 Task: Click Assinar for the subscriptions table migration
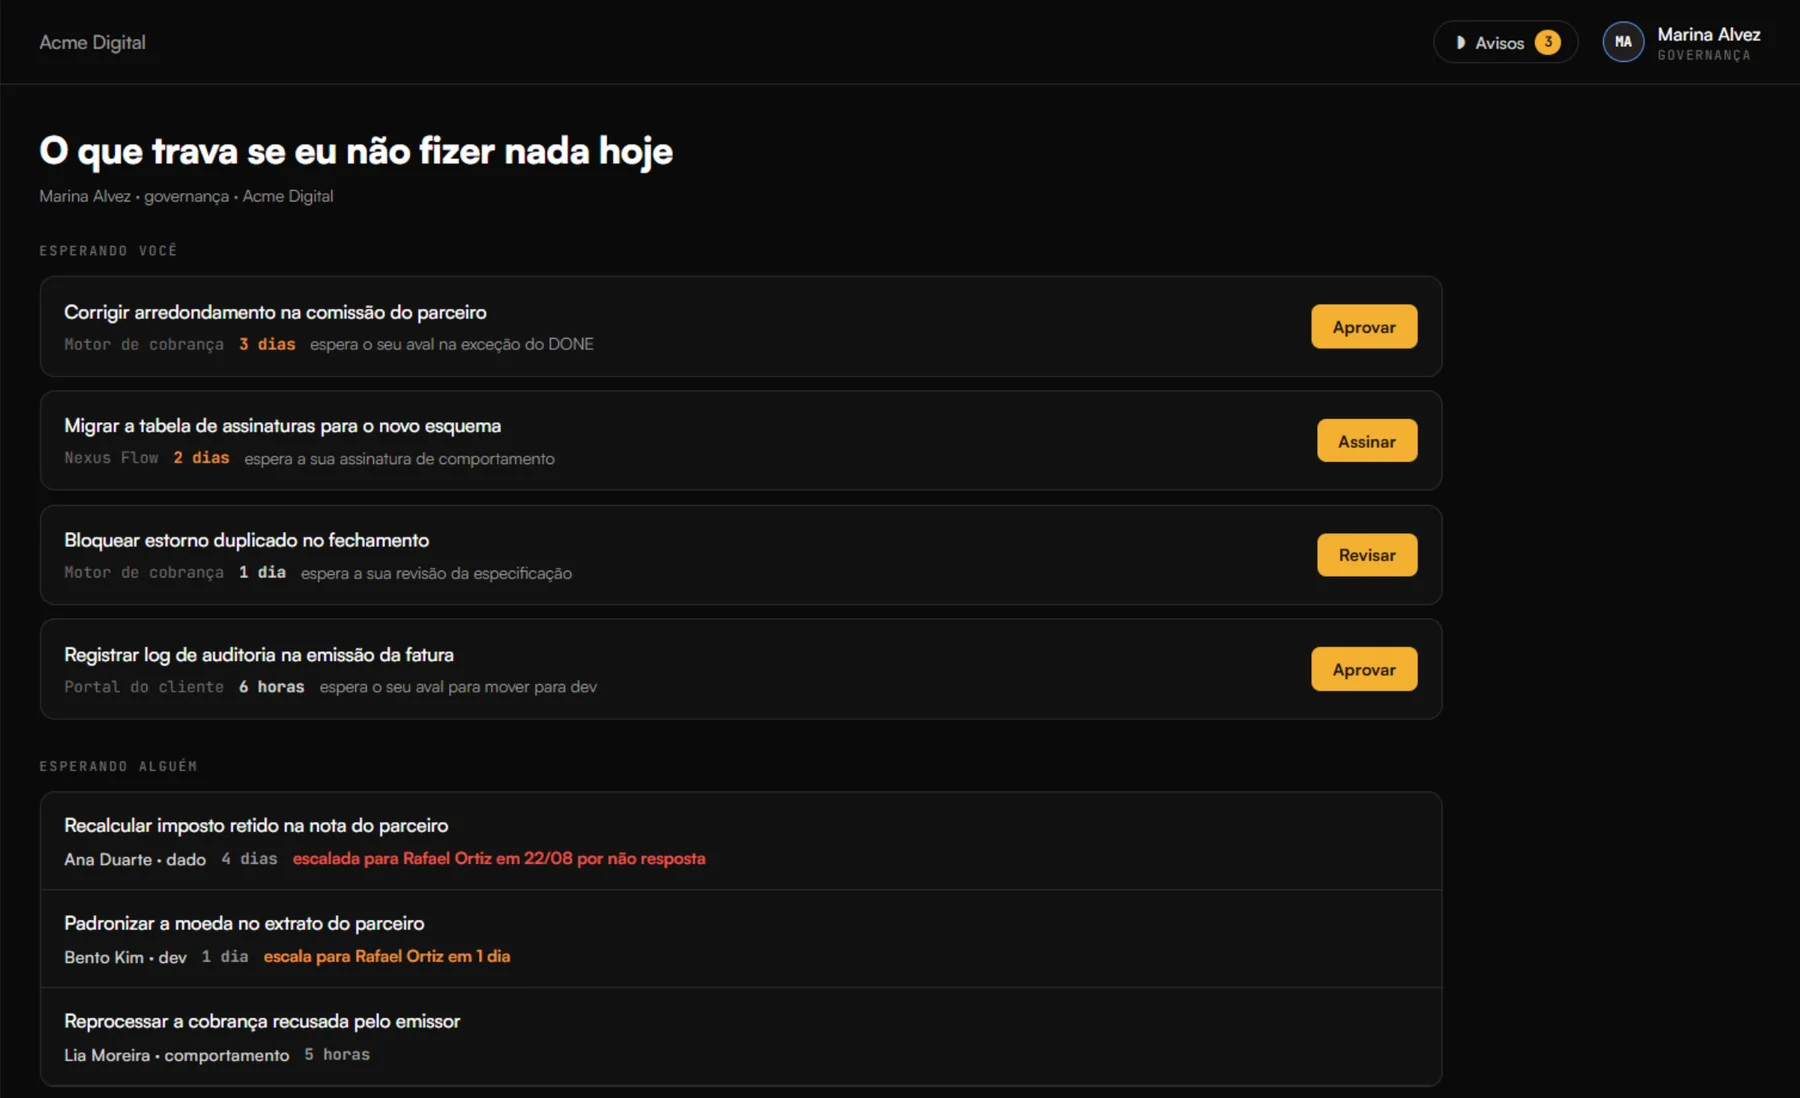pyautogui.click(x=1366, y=441)
